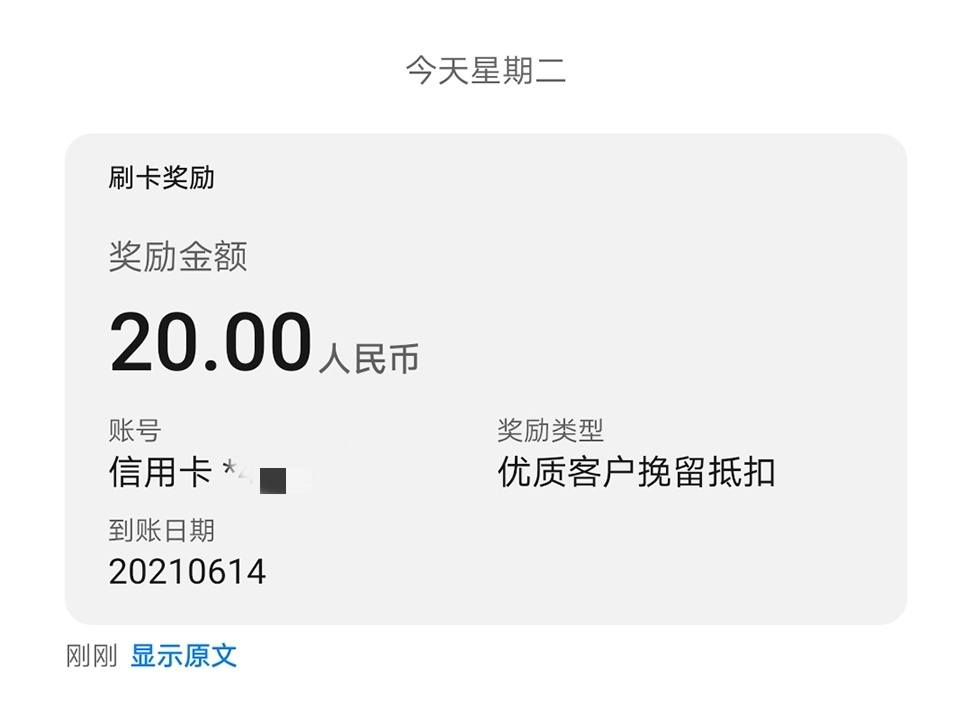Click the 奖励类型 field label
This screenshot has height=702, width=972.
click(x=550, y=430)
